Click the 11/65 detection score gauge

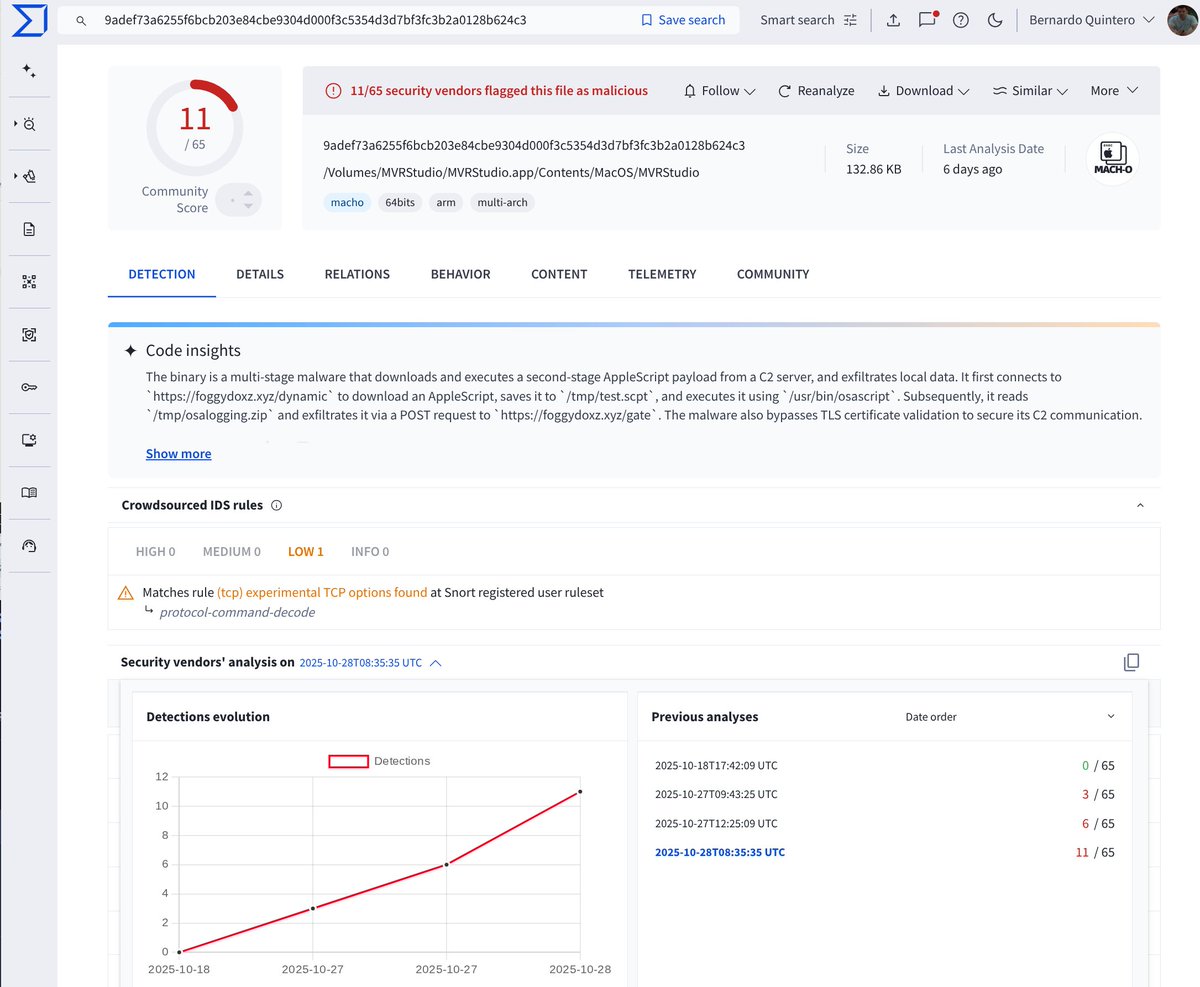195,127
